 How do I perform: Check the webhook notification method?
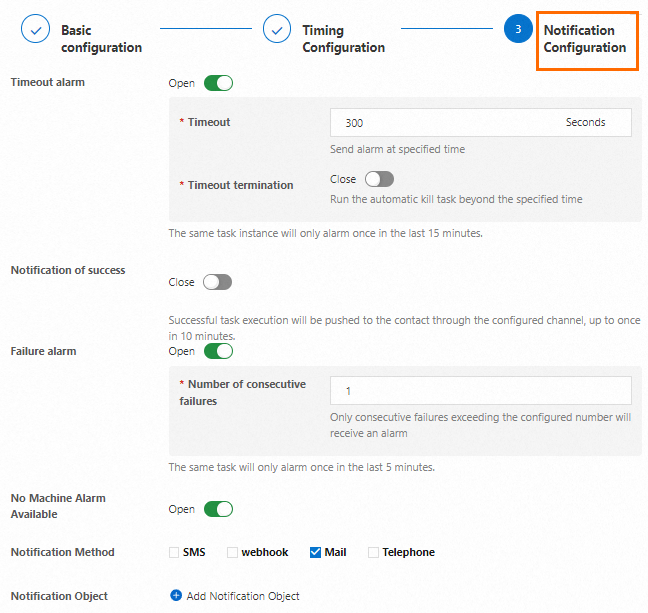coord(233,552)
